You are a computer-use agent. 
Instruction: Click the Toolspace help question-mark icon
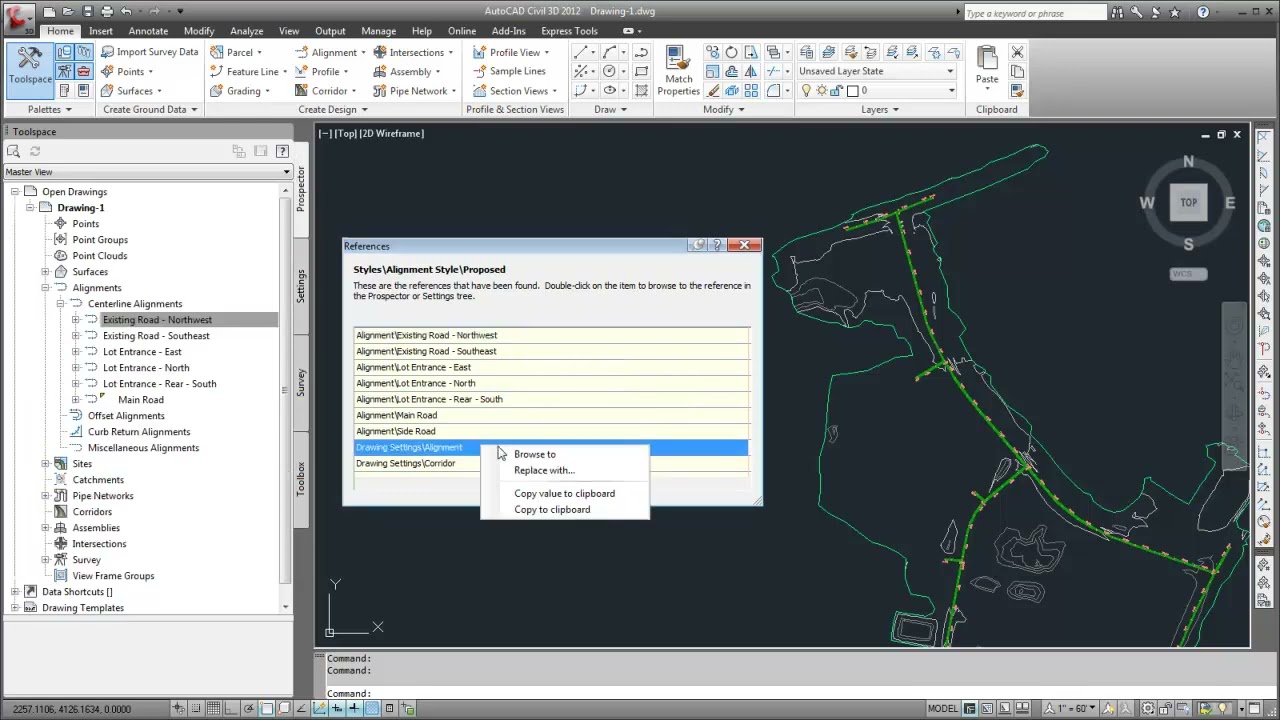(x=282, y=151)
